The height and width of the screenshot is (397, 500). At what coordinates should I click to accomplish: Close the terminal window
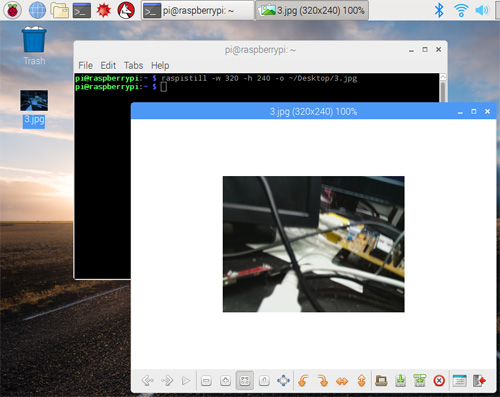pos(439,50)
